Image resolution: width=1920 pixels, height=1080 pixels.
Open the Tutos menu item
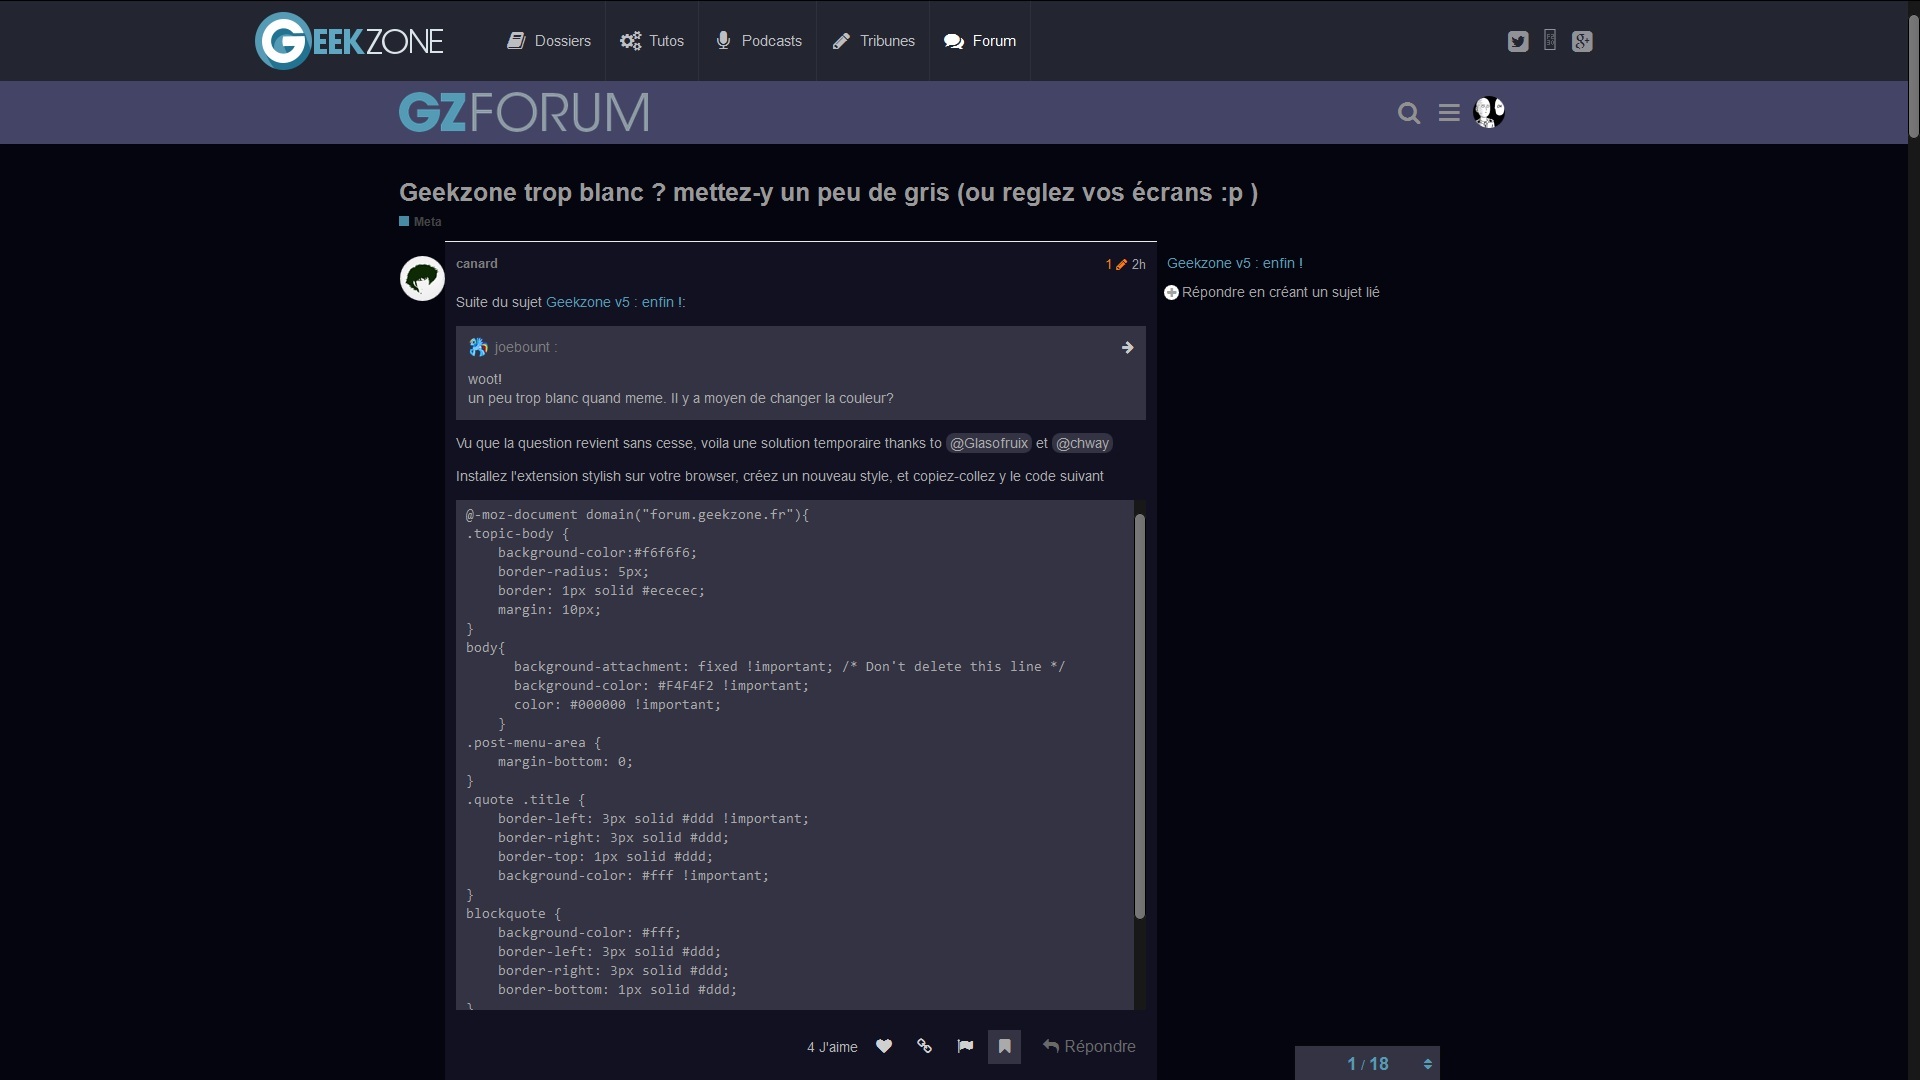point(652,41)
